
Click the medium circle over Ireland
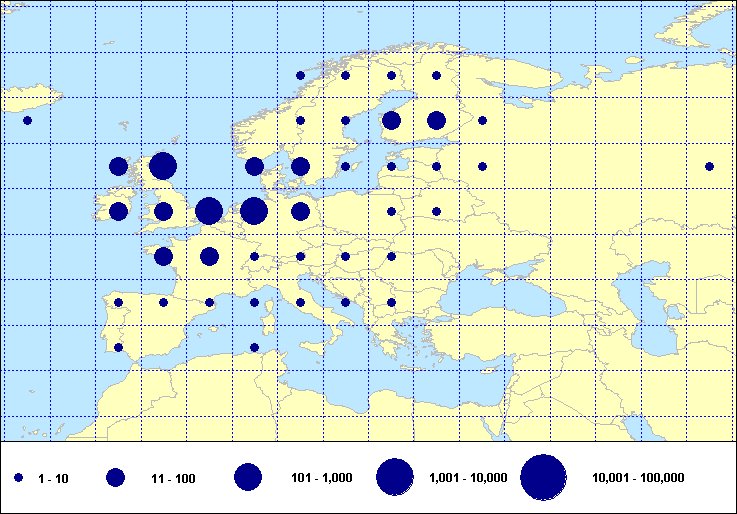(x=119, y=211)
